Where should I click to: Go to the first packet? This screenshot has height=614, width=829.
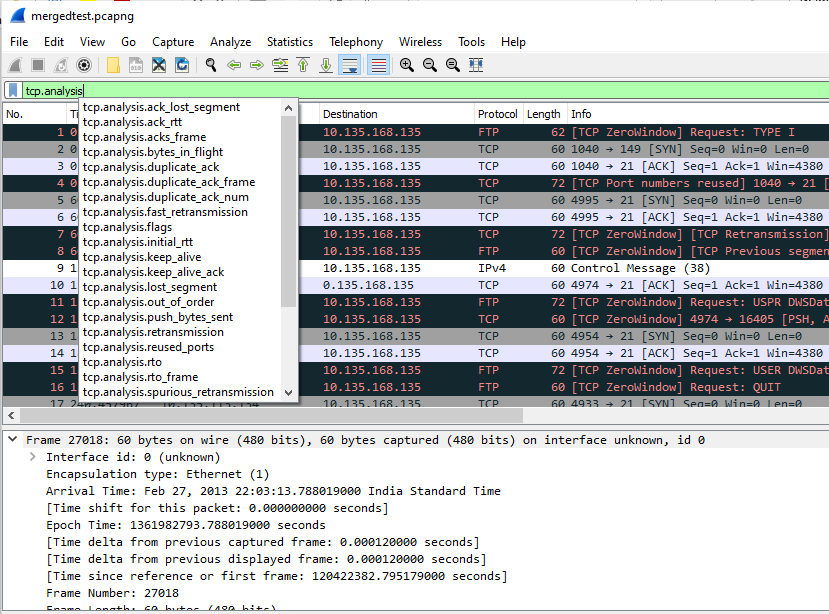pos(304,65)
